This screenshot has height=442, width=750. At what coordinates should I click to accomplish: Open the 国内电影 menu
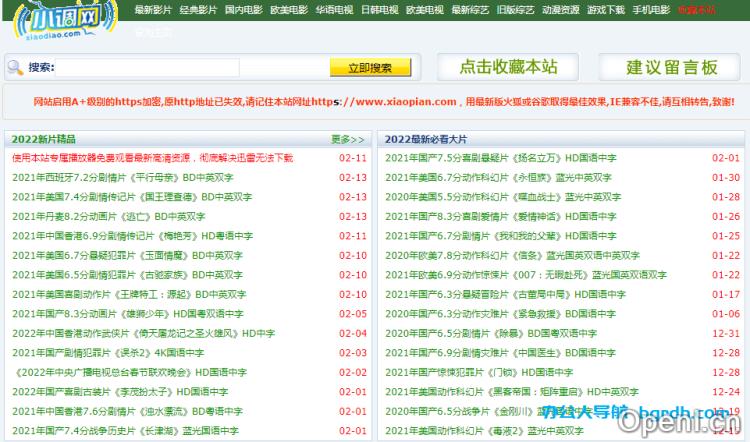tap(243, 10)
